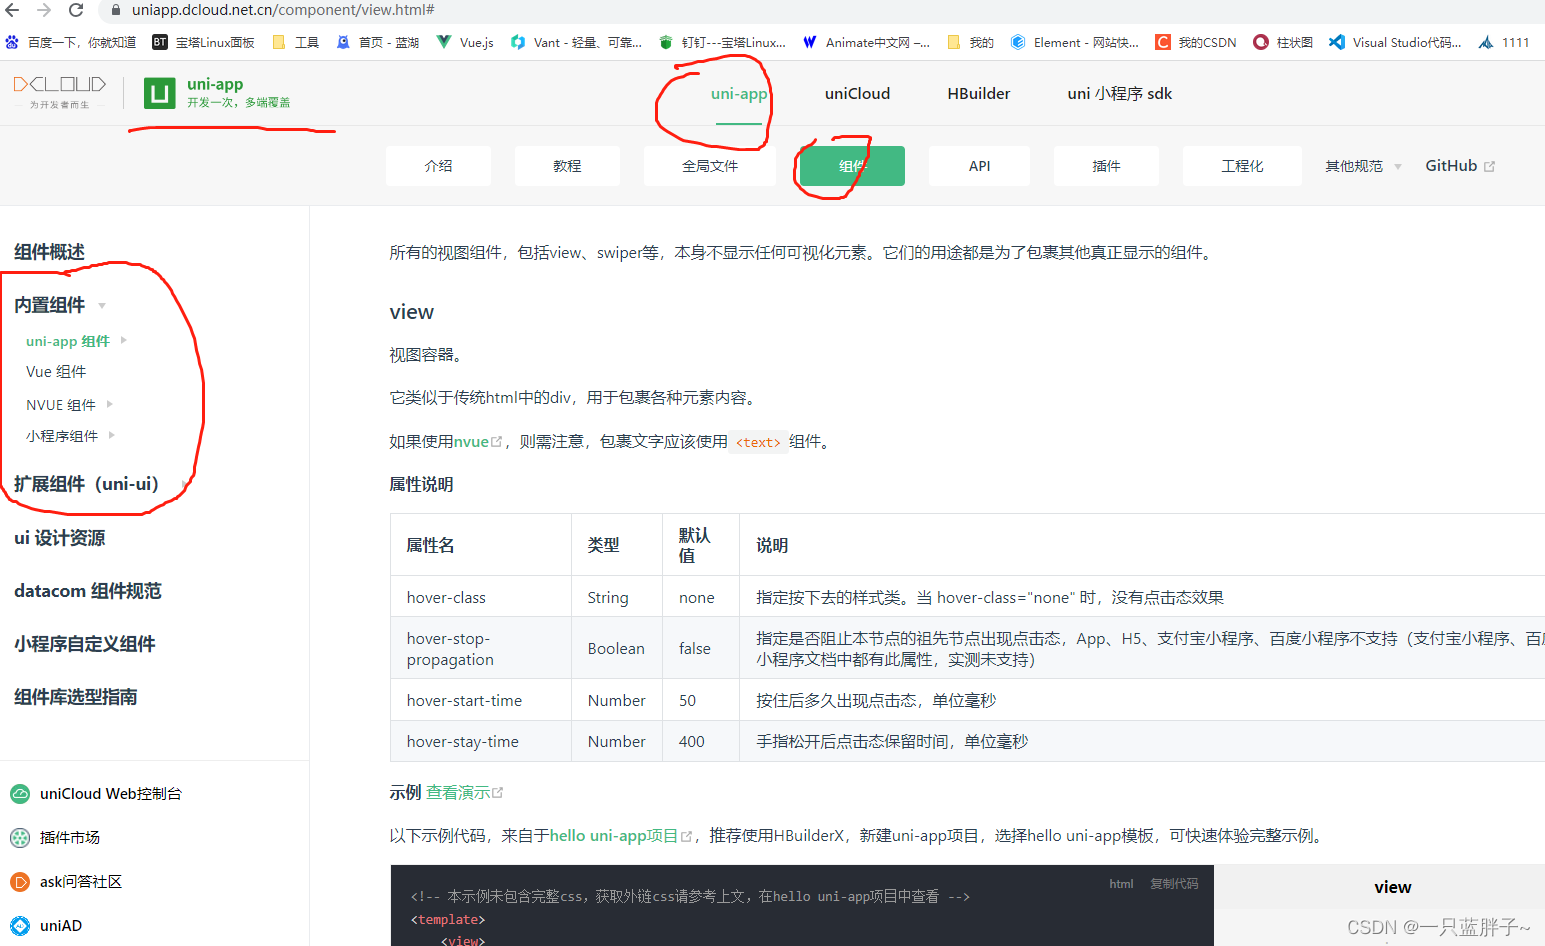
Task: Open the 查看演示 demo link
Action: pos(456,791)
